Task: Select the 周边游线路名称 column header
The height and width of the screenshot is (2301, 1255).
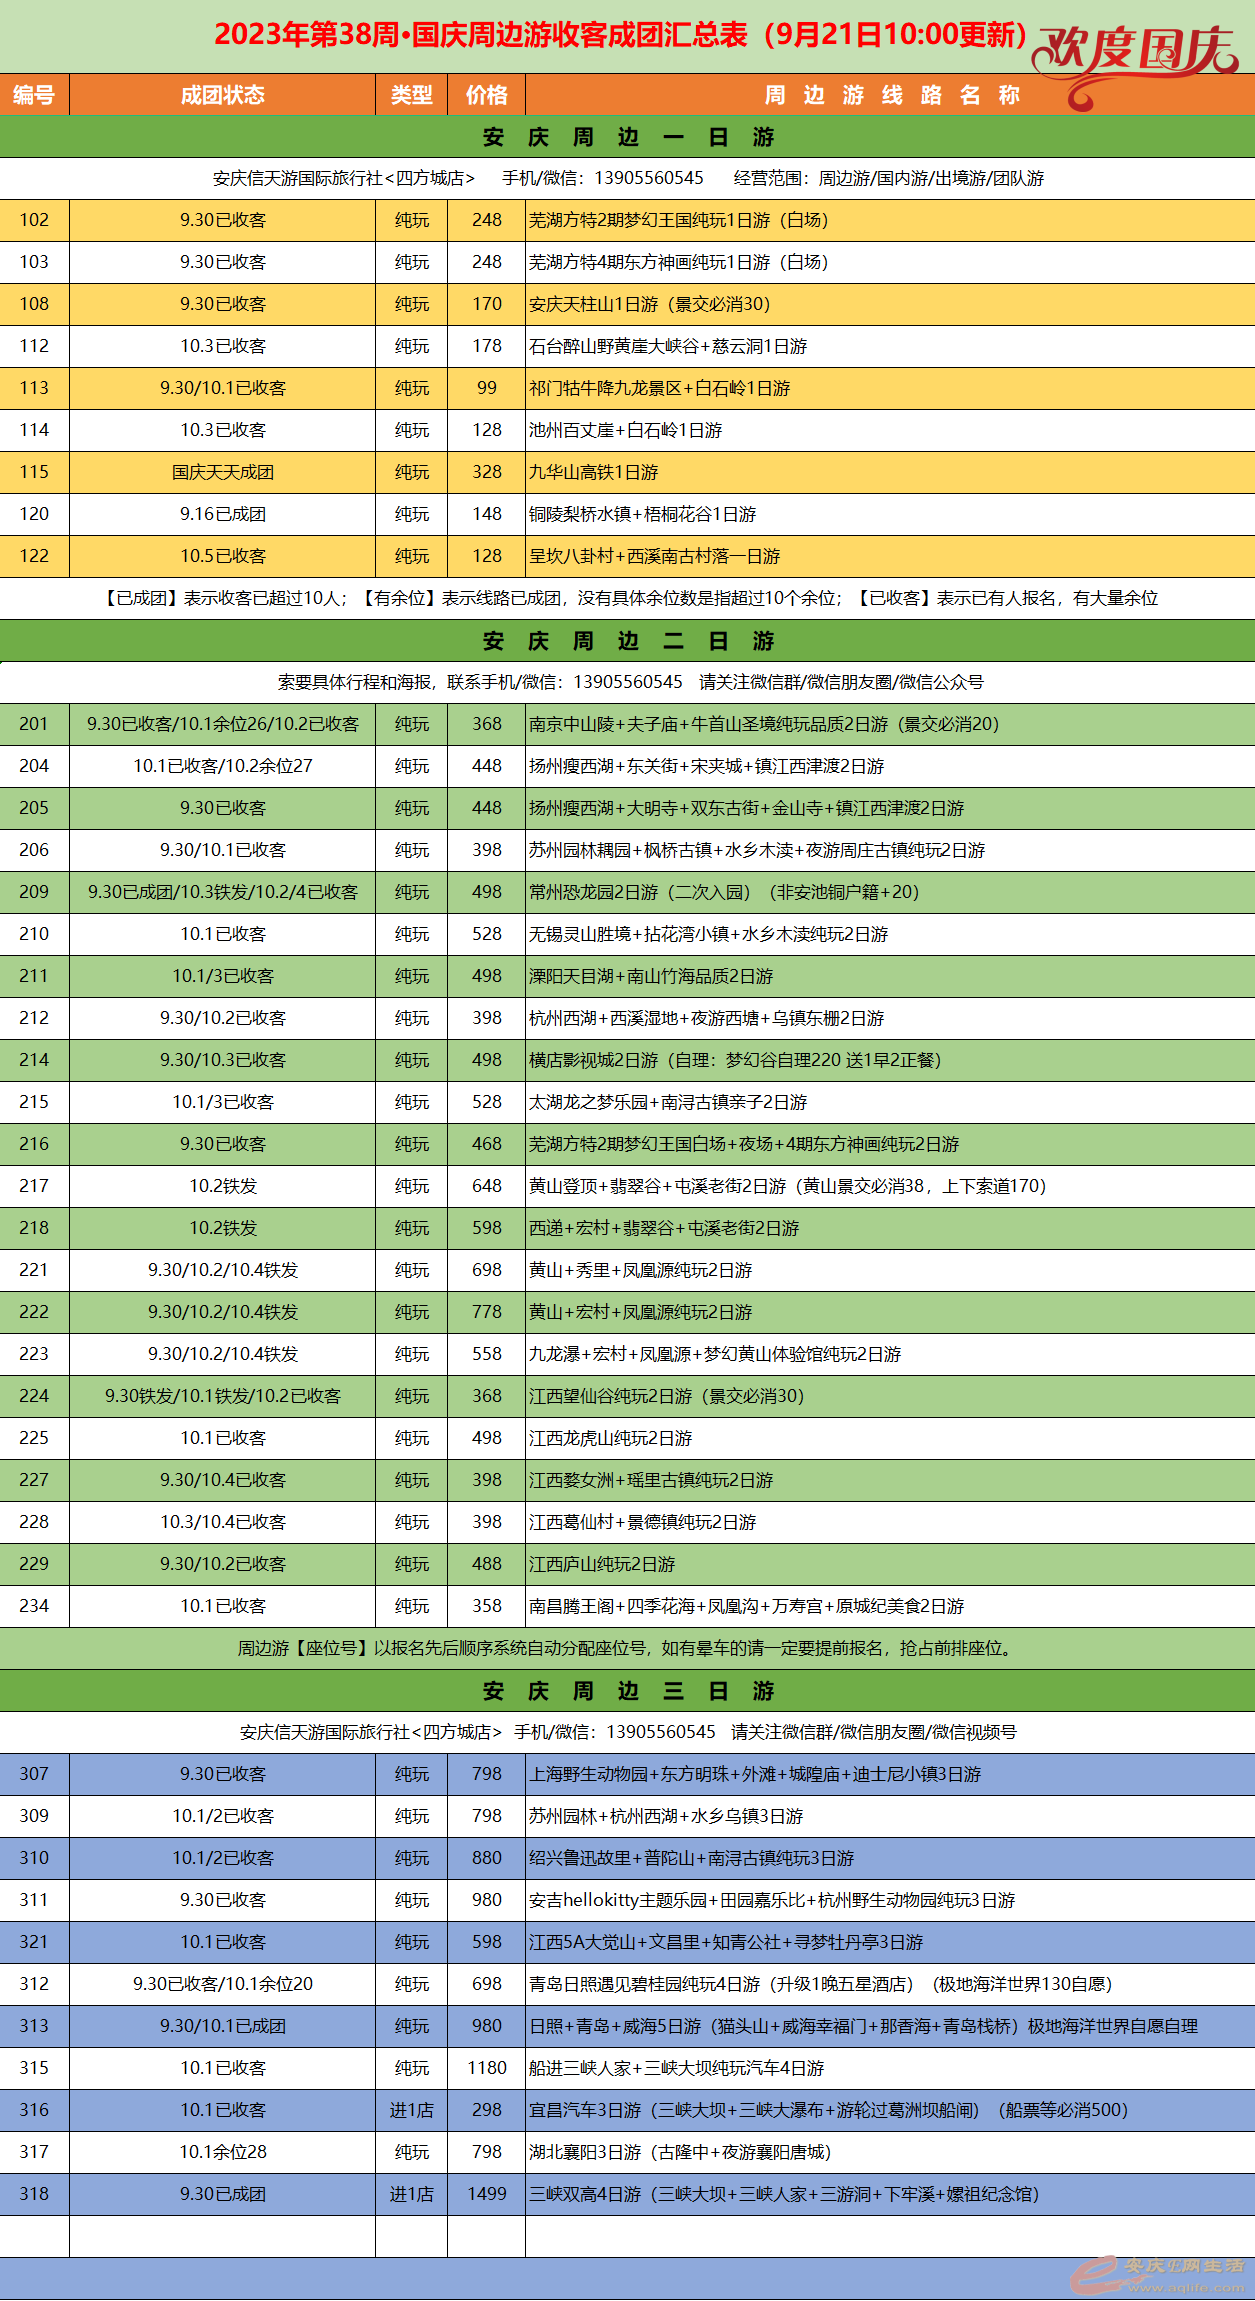Action: (x=890, y=95)
